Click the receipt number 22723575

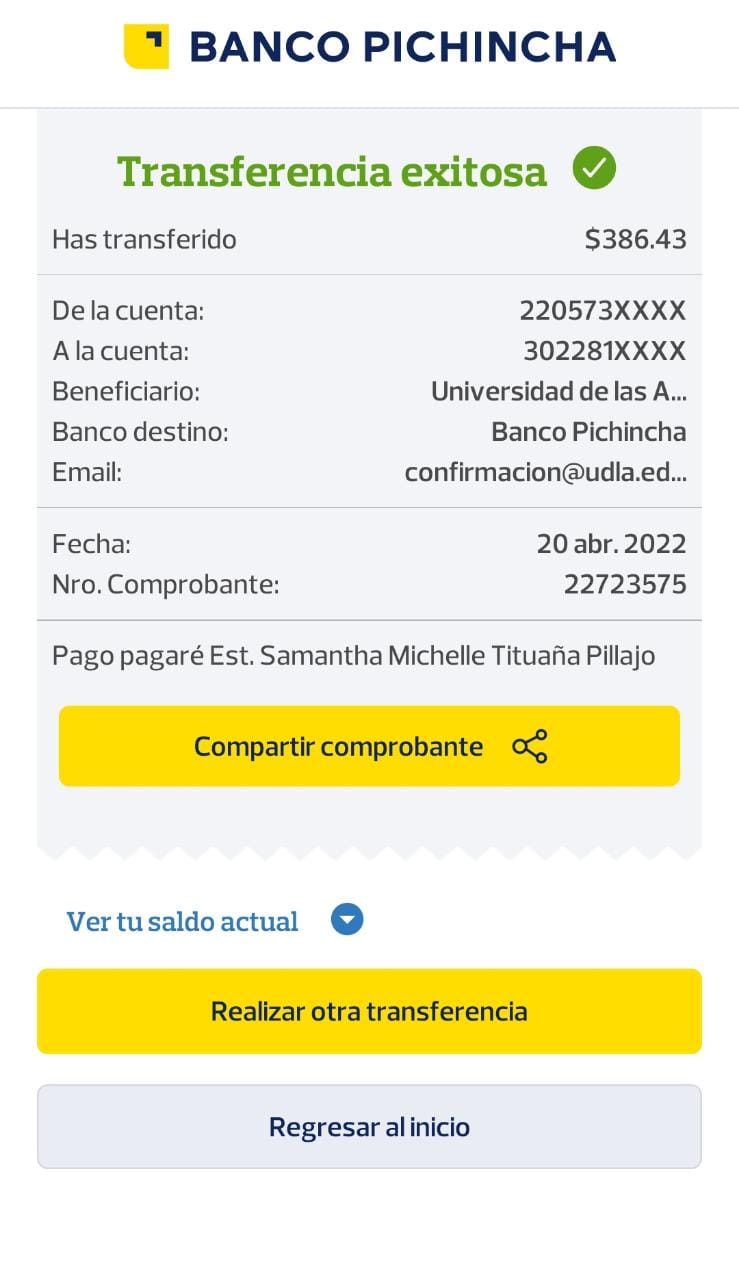point(625,584)
